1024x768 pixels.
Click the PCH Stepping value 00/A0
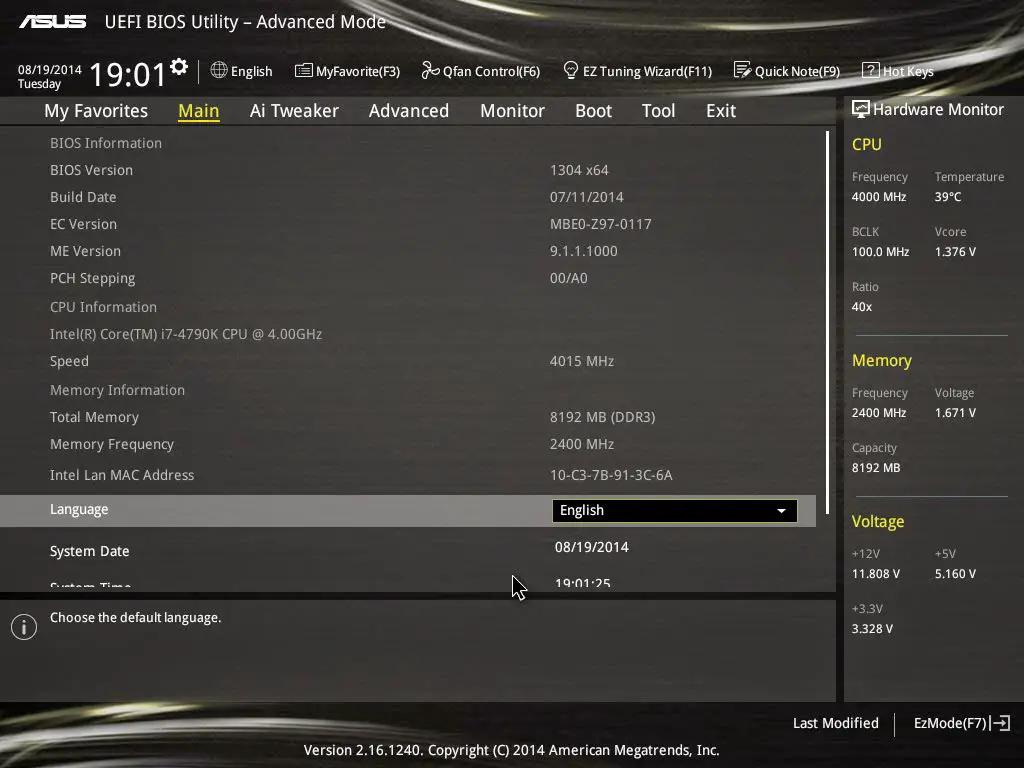(x=569, y=278)
